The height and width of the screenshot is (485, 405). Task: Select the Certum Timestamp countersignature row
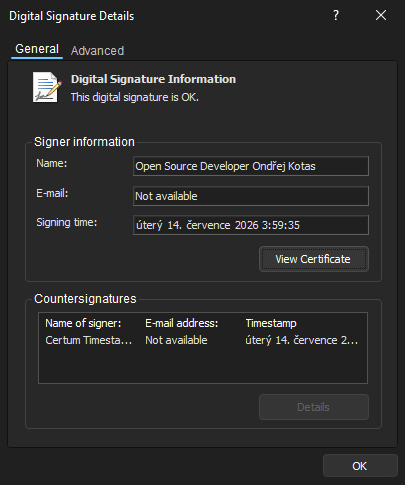click(x=203, y=340)
